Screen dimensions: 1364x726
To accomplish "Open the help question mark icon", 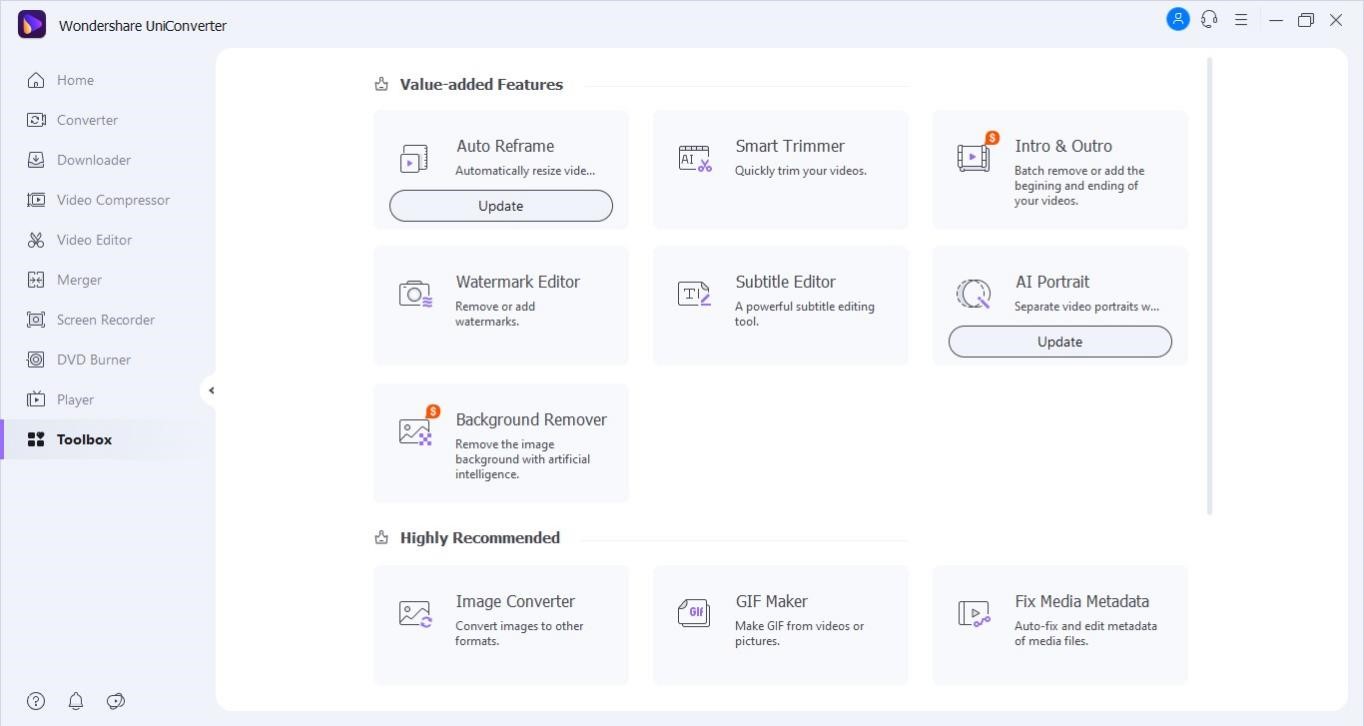I will [36, 701].
